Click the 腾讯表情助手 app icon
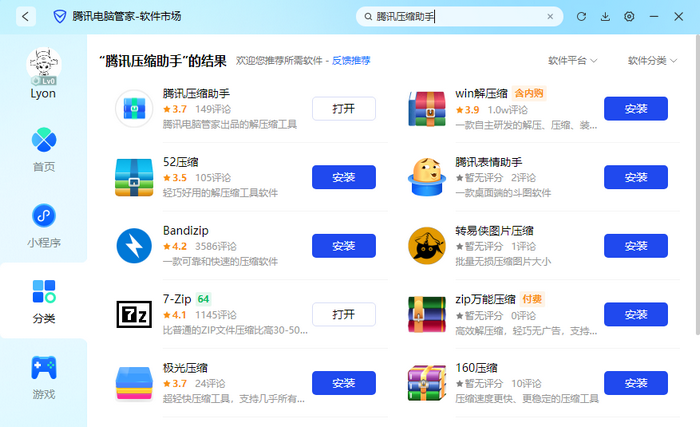The image size is (700, 427). tap(427, 177)
